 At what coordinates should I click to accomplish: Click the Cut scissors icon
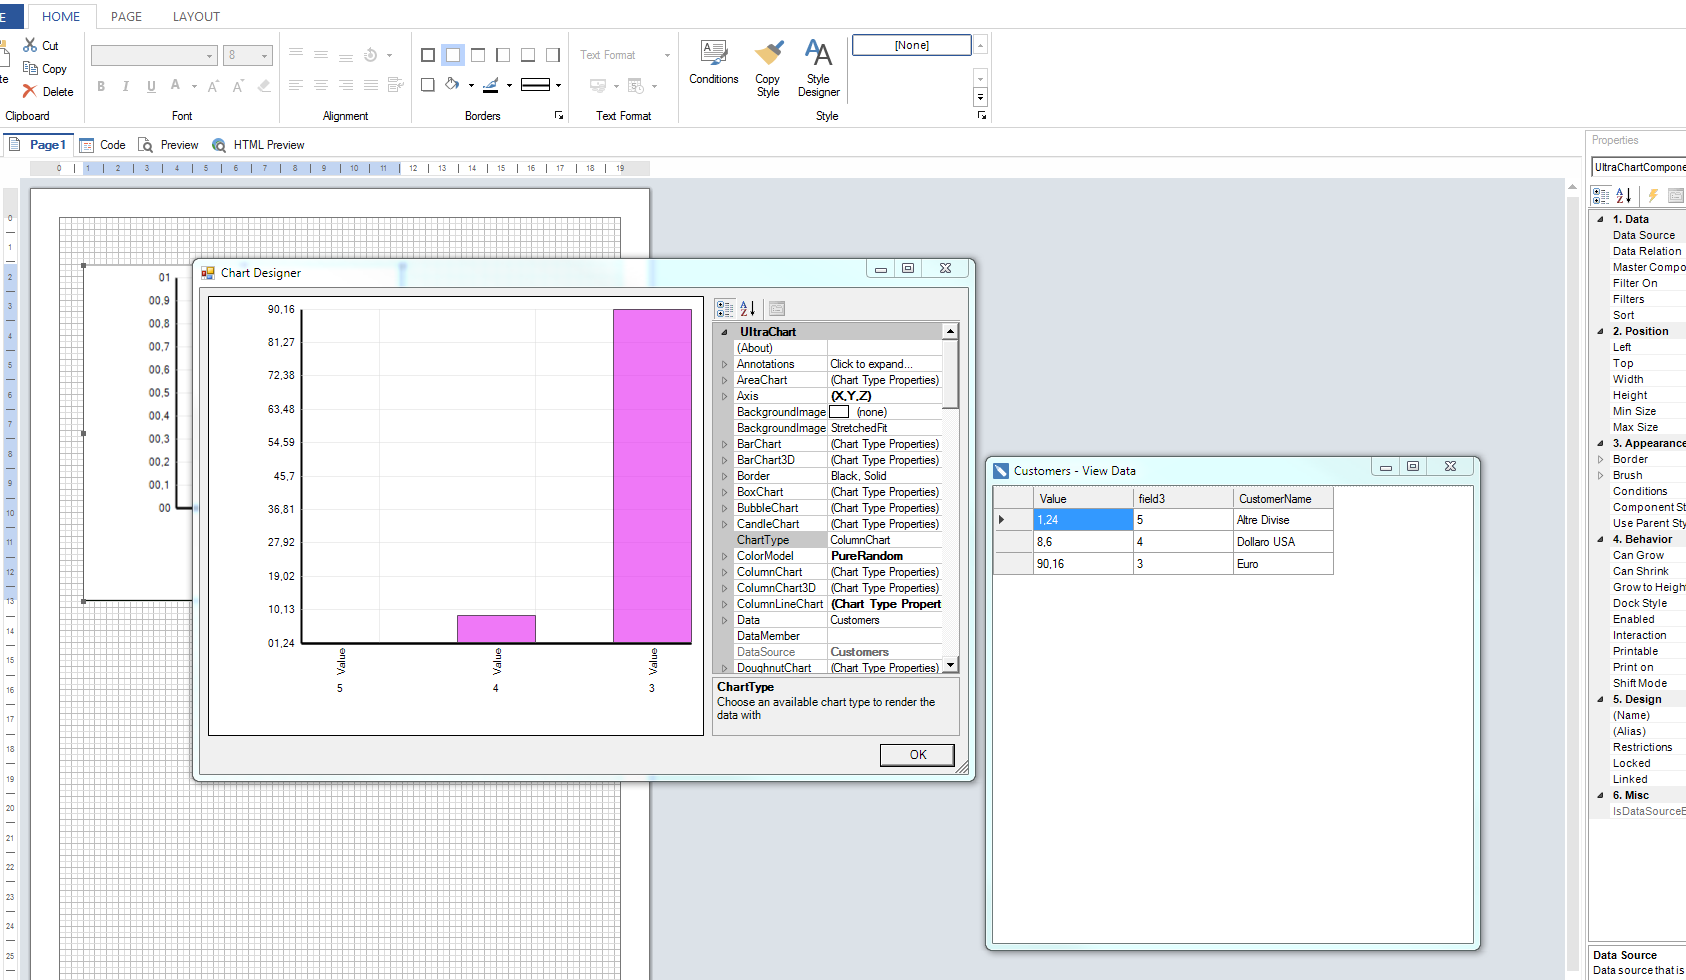coord(30,46)
